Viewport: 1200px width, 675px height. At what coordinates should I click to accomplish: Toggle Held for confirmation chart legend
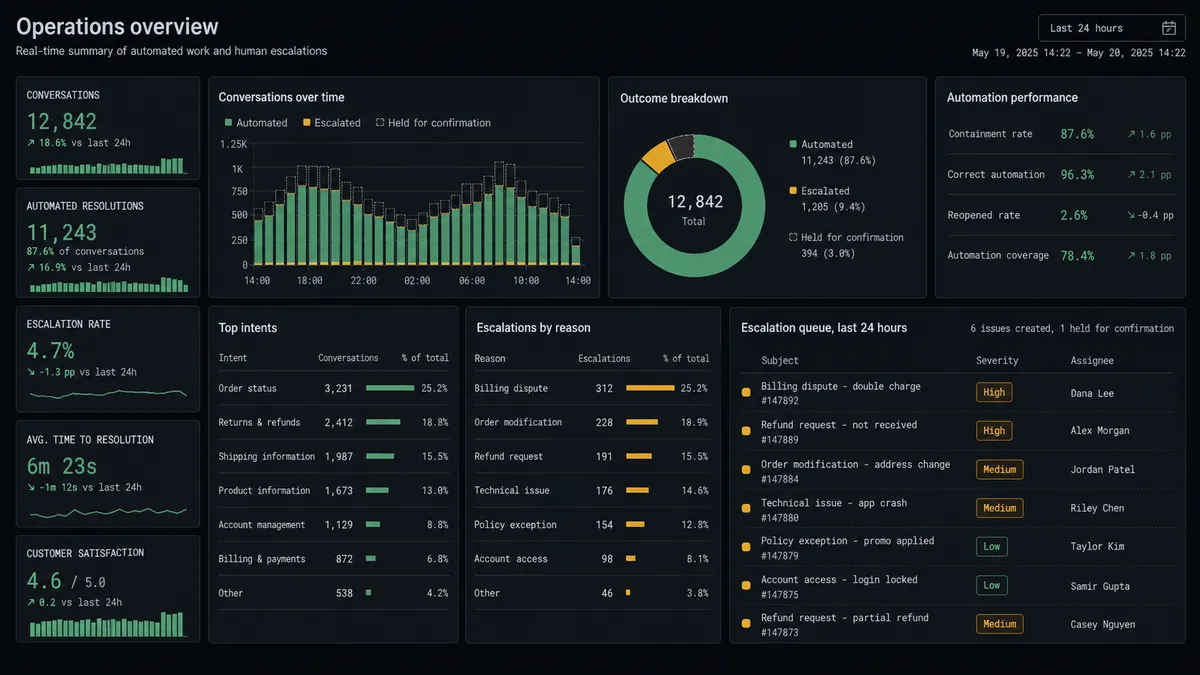click(433, 123)
